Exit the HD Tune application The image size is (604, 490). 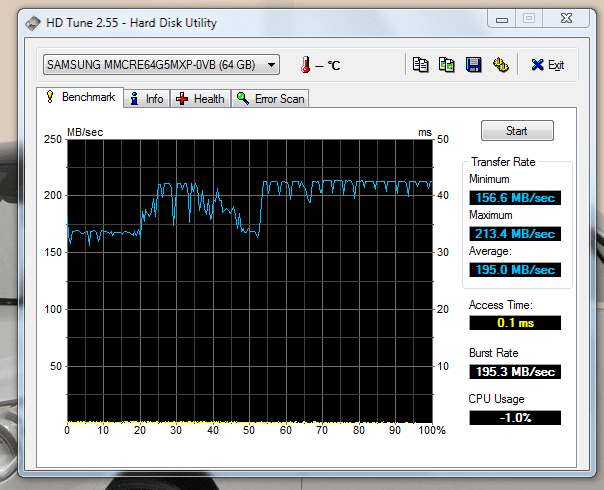pos(547,65)
